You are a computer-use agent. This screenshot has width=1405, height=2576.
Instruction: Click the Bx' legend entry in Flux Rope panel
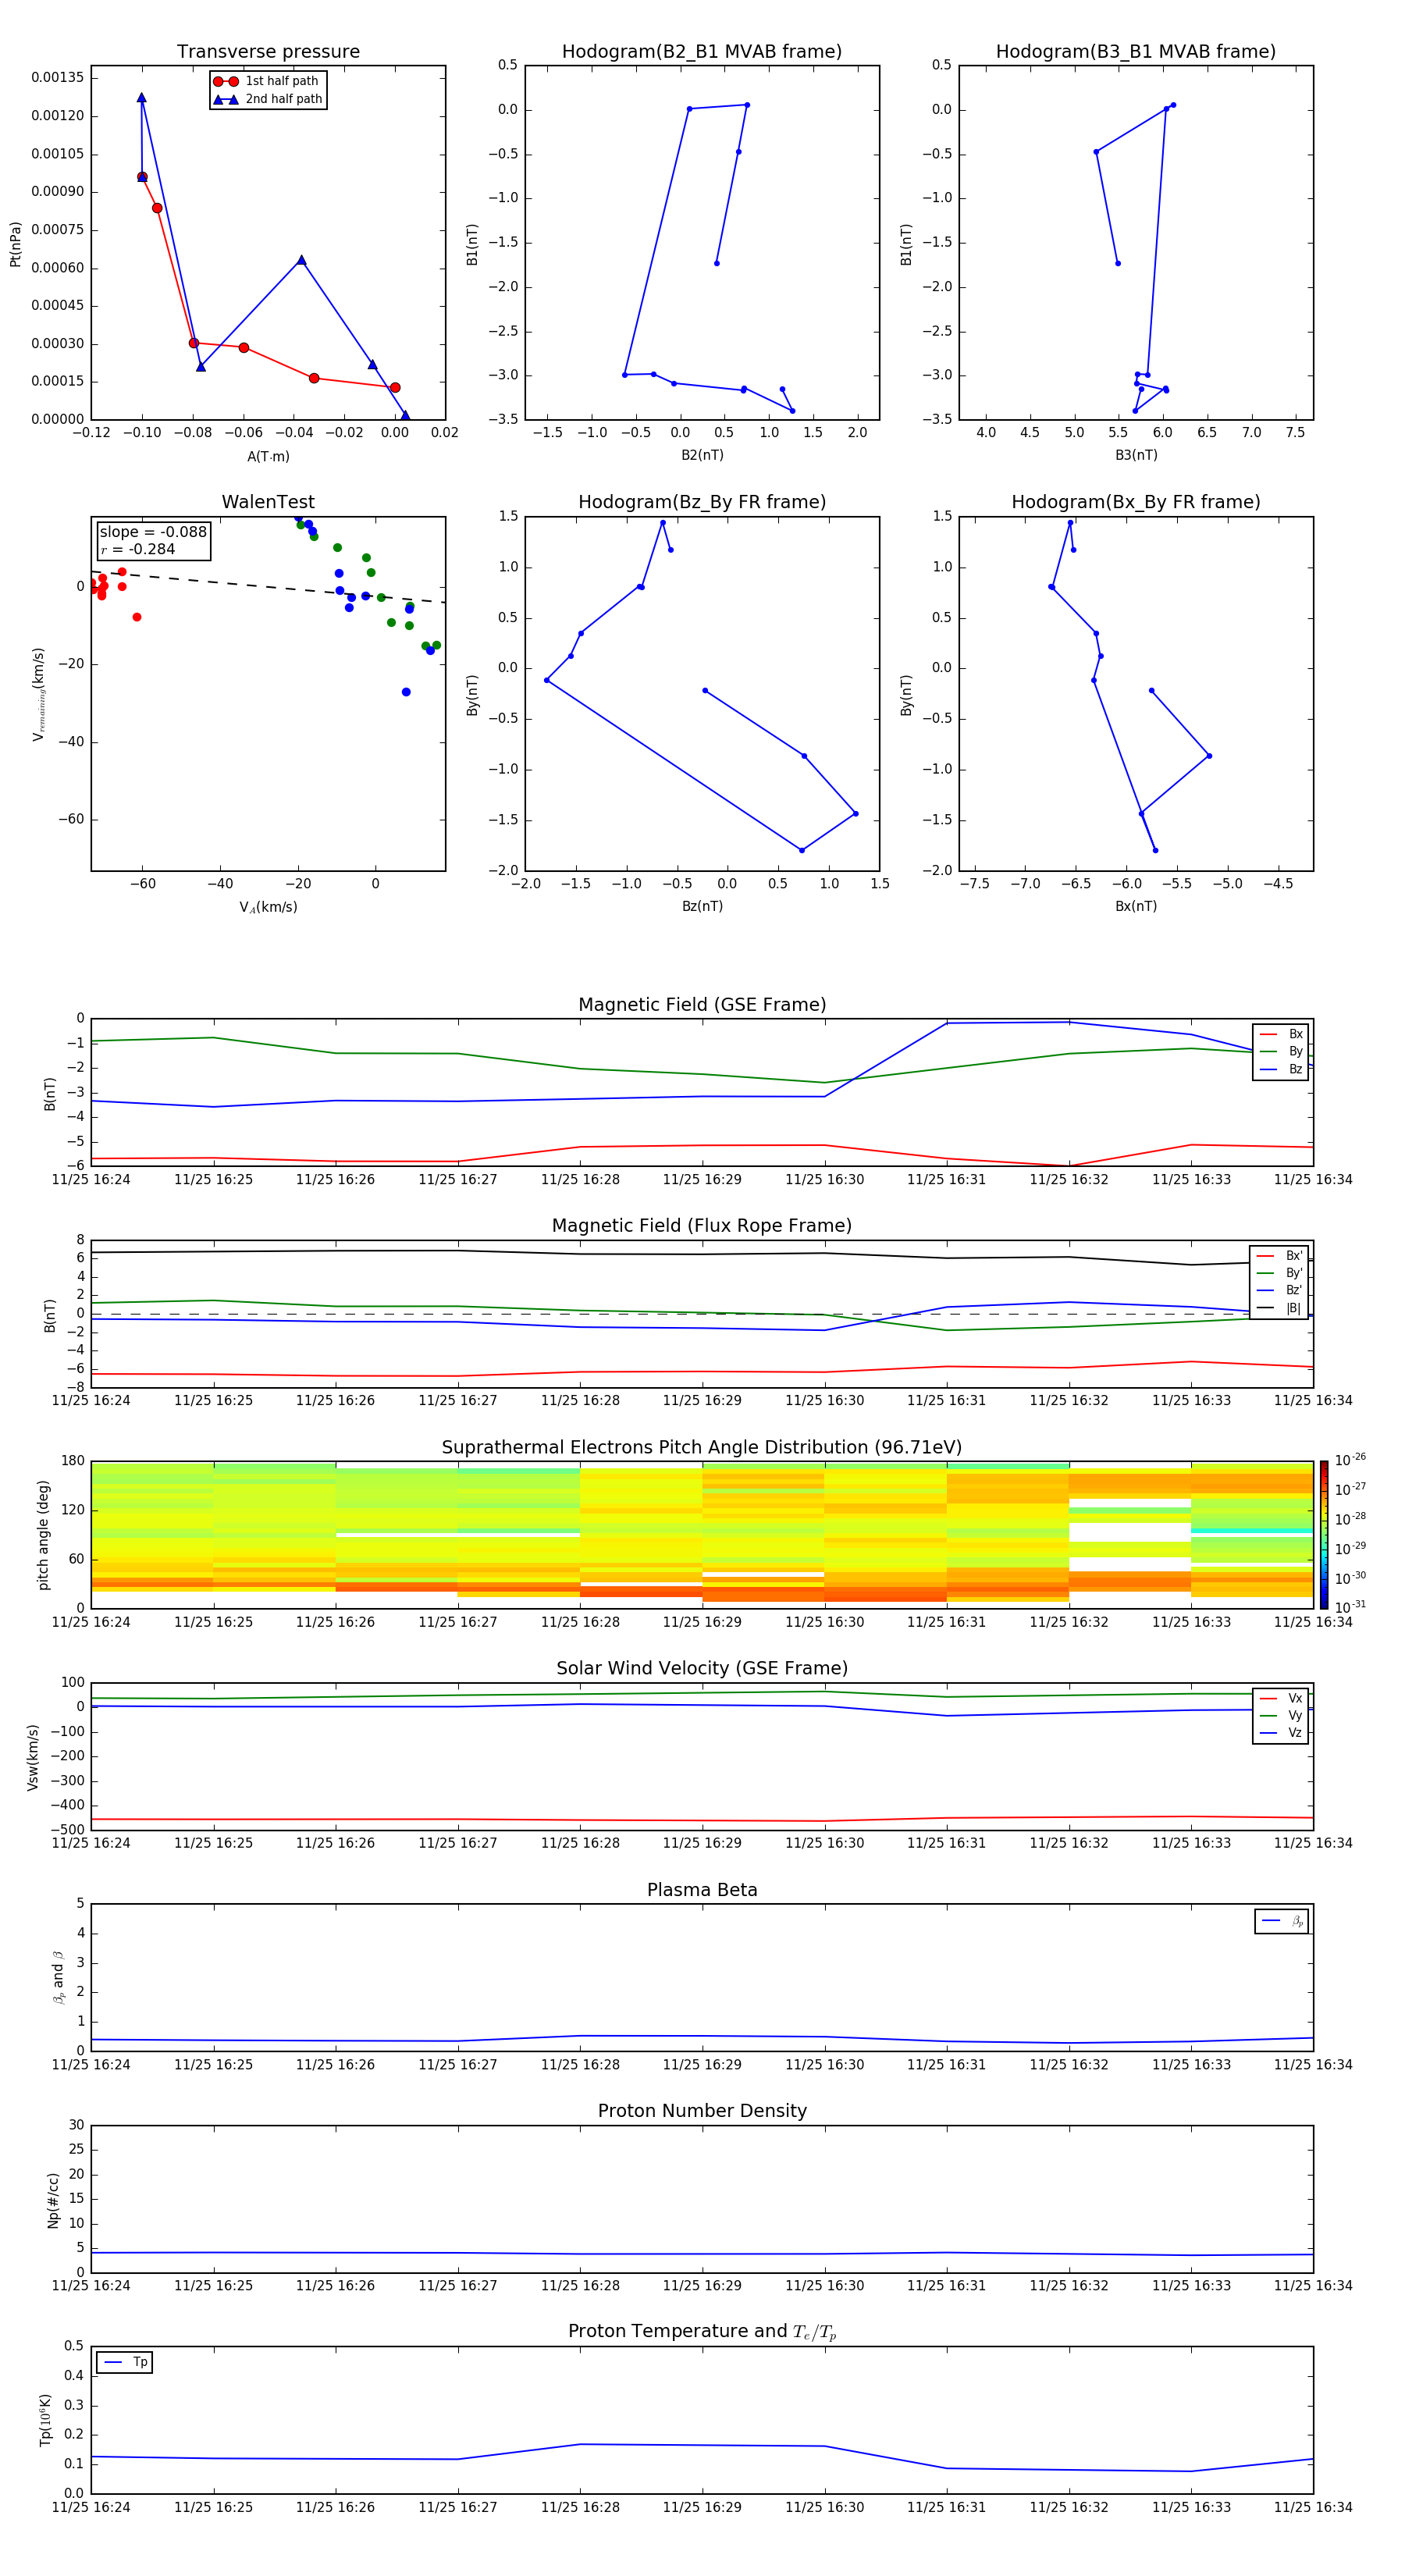tap(1279, 1256)
